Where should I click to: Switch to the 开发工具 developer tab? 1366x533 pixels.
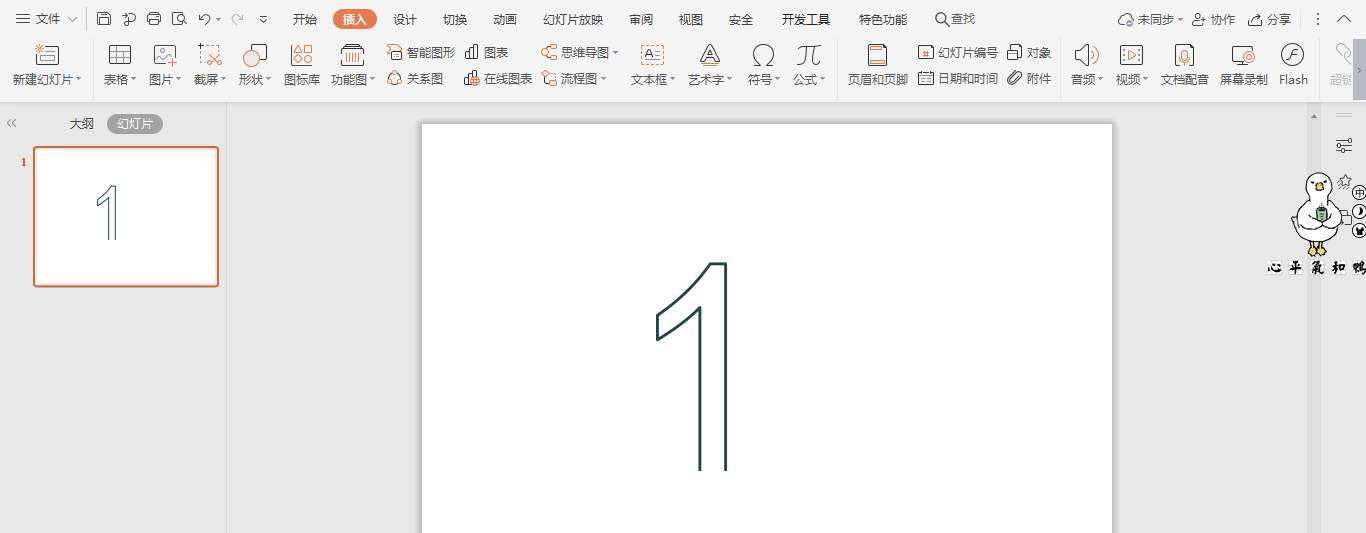click(806, 19)
